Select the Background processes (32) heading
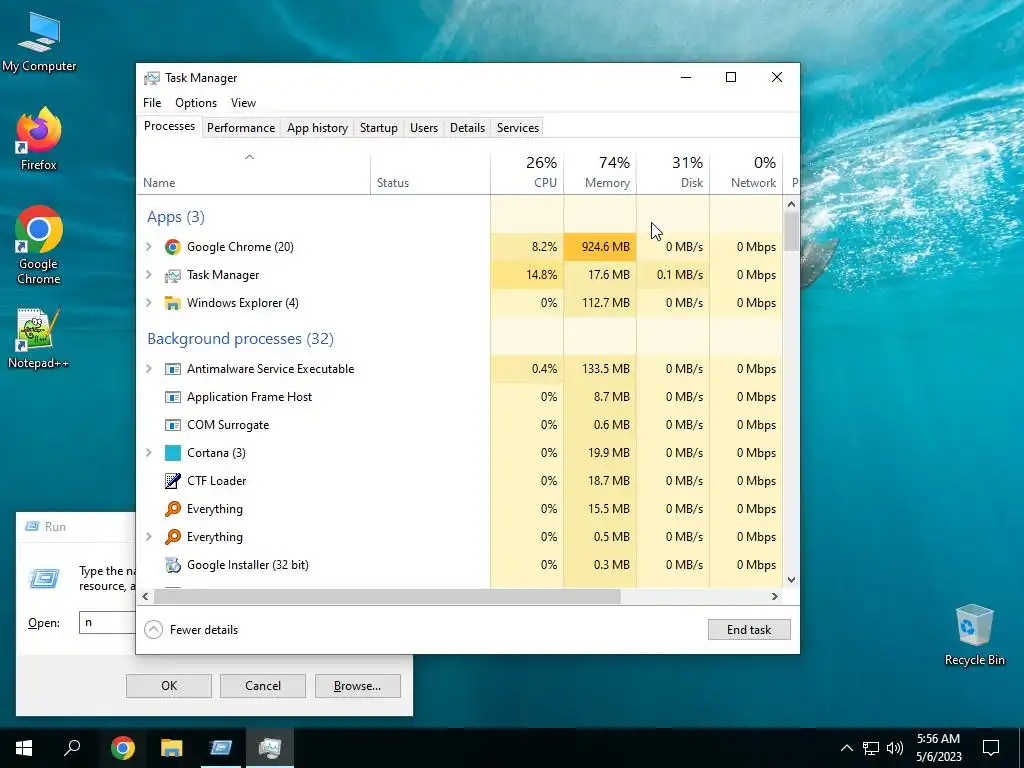The height and width of the screenshot is (768, 1024). 240,339
